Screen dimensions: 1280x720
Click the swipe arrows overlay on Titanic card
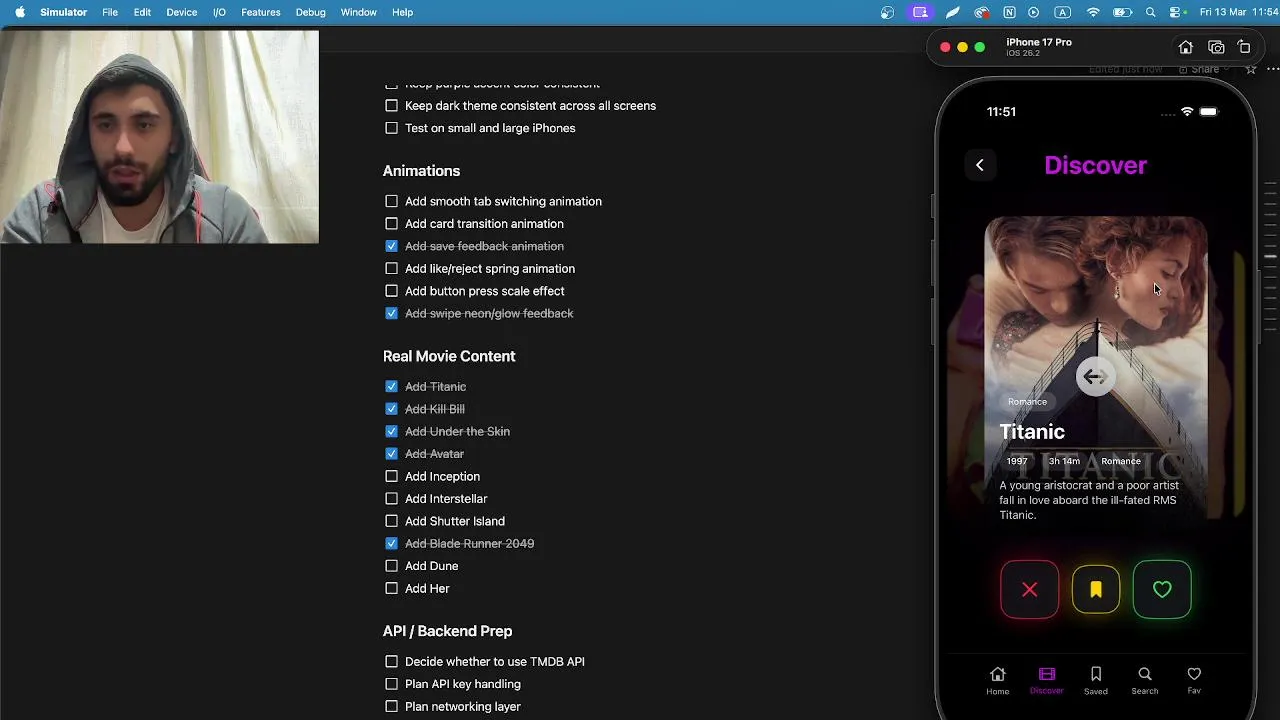point(1096,377)
